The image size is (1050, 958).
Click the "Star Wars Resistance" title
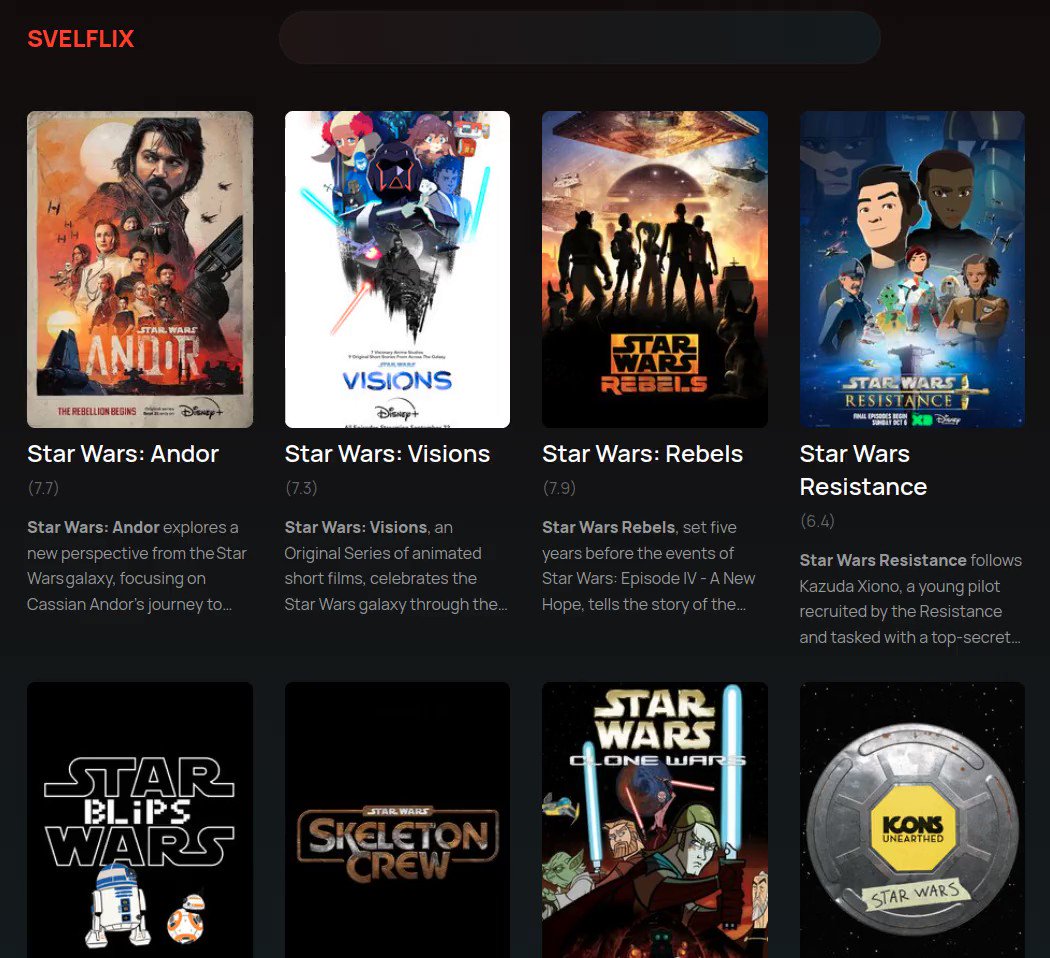coord(864,471)
